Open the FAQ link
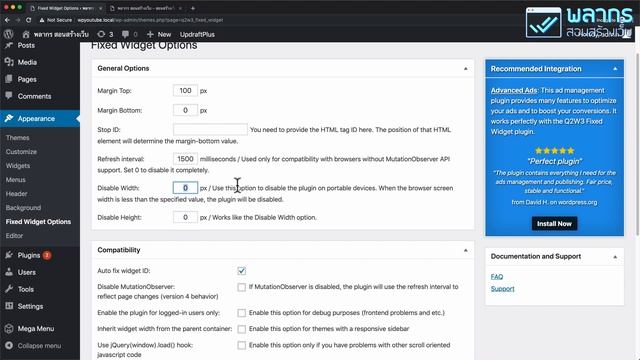Viewport: 640px width, 360px height. pyautogui.click(x=497, y=277)
